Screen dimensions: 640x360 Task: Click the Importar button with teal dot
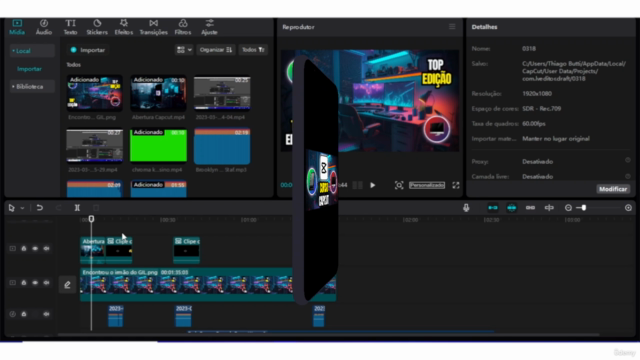(x=87, y=50)
